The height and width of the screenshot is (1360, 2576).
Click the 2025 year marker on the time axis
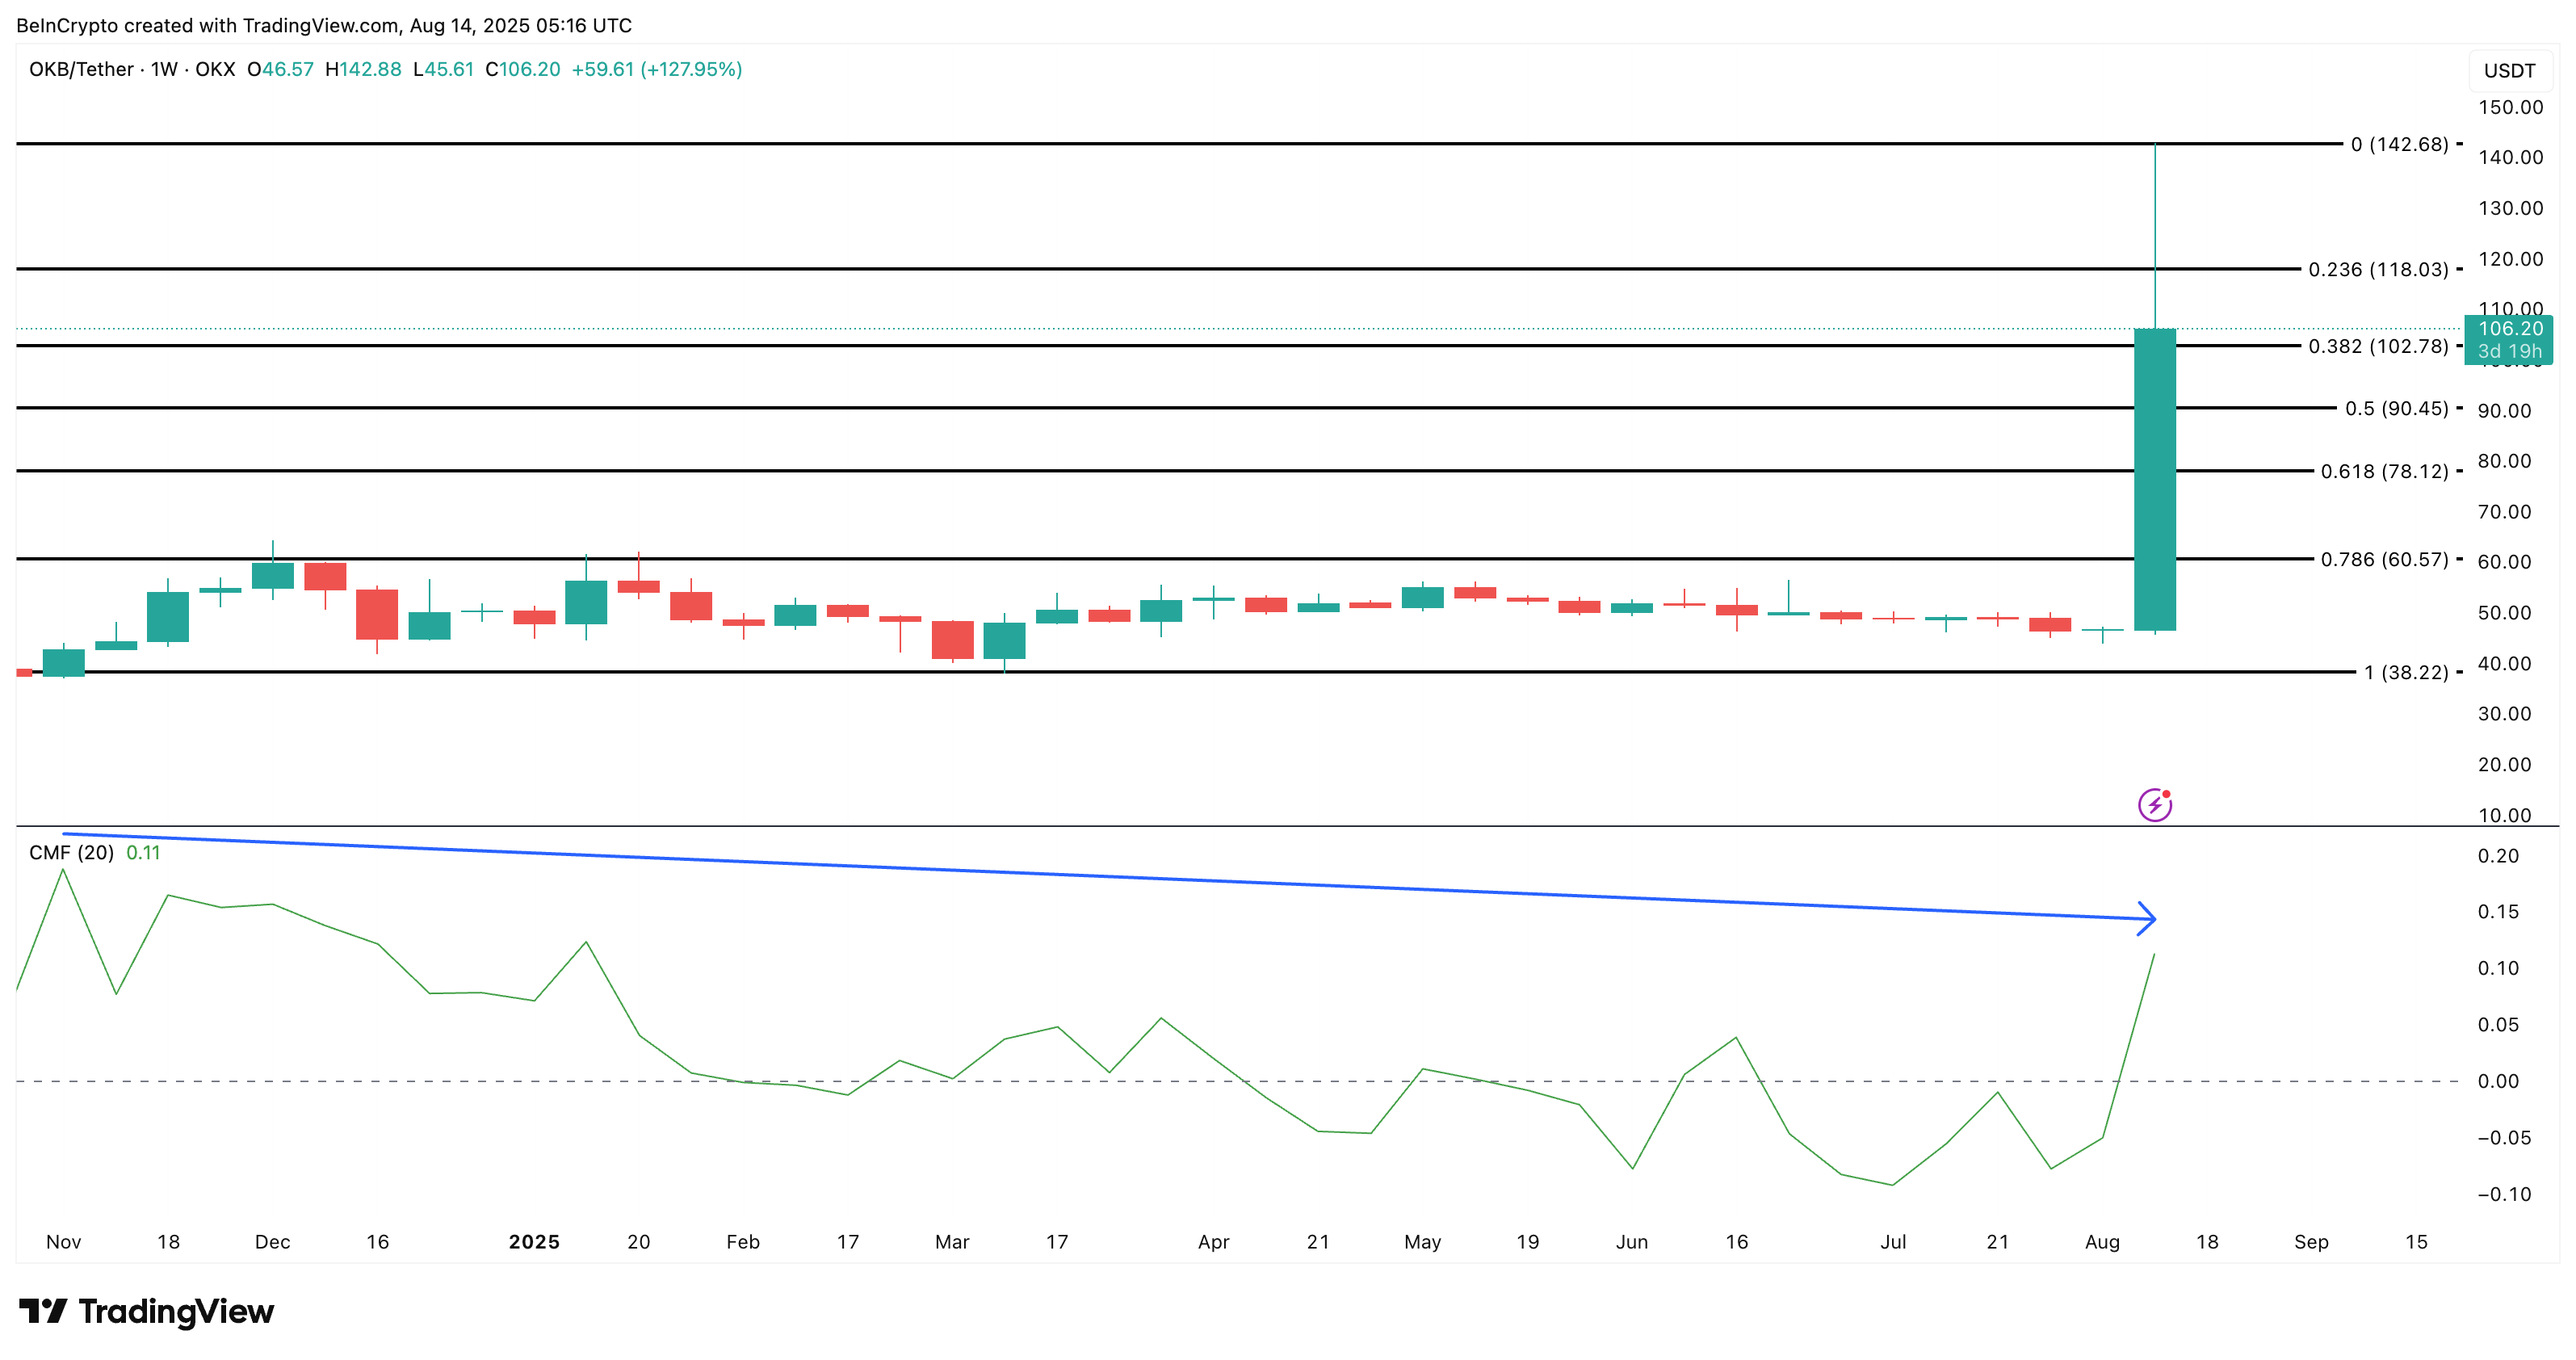[x=534, y=1242]
